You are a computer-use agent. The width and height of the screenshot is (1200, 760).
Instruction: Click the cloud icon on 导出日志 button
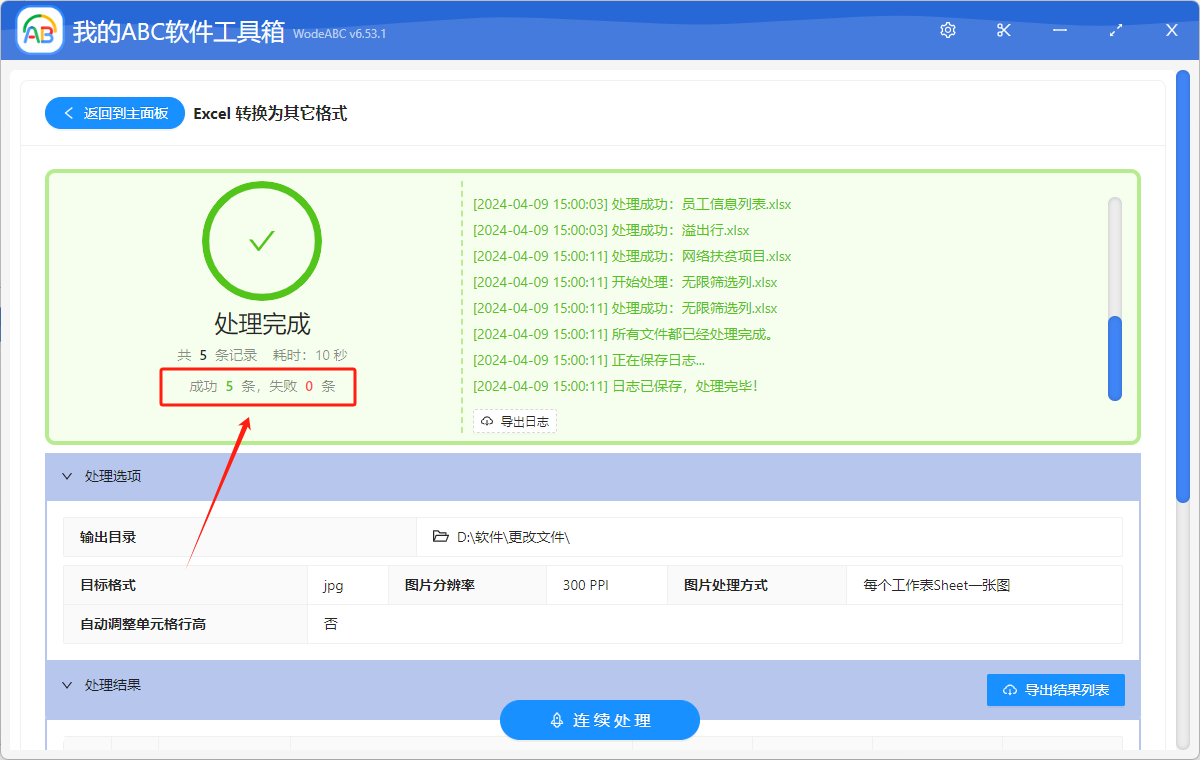click(x=485, y=421)
